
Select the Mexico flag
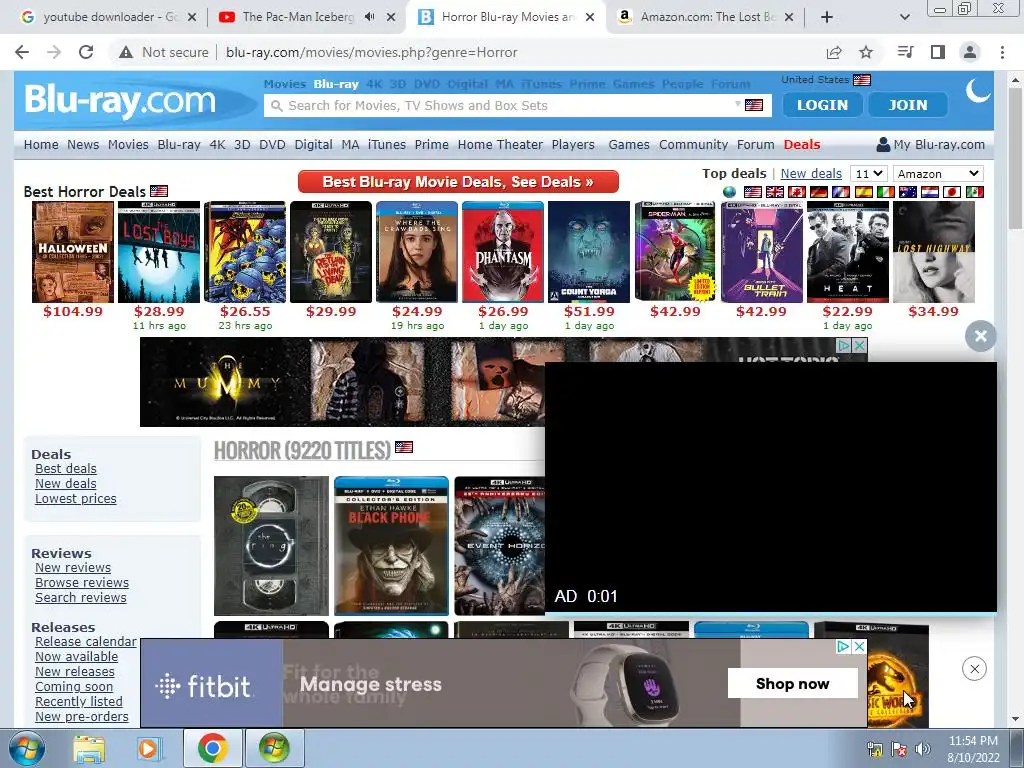click(974, 192)
